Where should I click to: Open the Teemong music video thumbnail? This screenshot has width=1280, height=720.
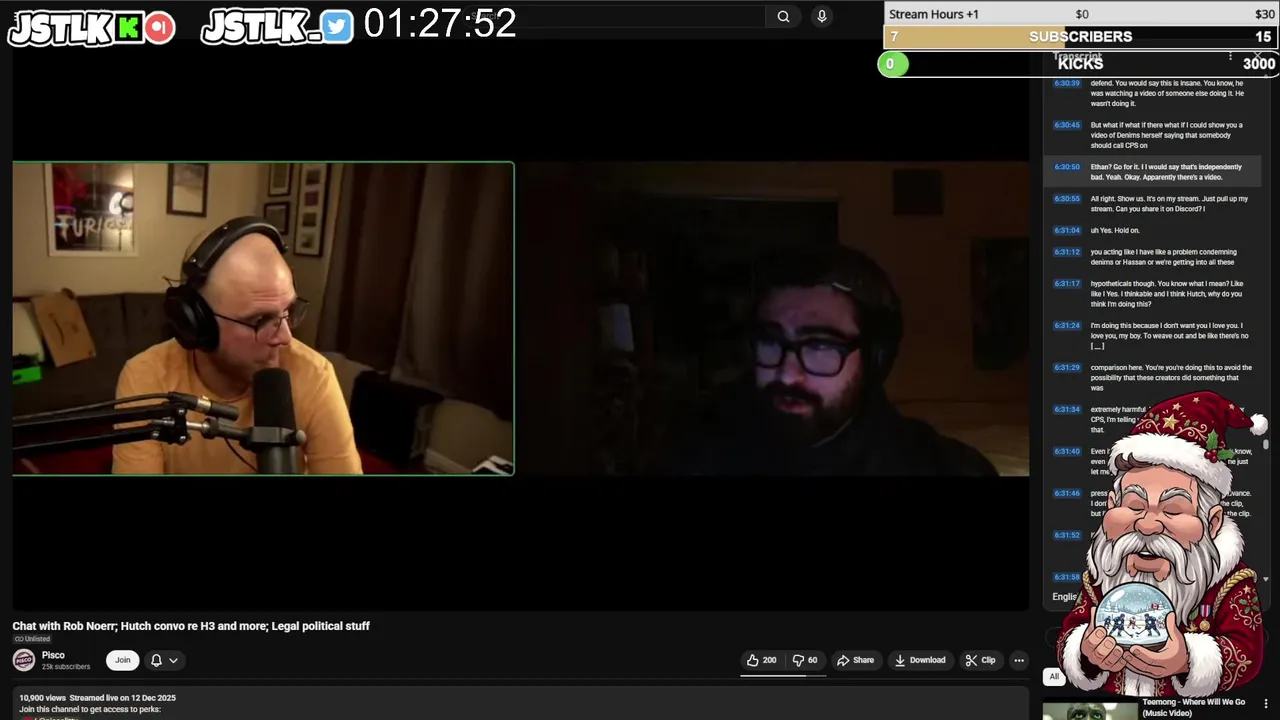click(x=1088, y=710)
